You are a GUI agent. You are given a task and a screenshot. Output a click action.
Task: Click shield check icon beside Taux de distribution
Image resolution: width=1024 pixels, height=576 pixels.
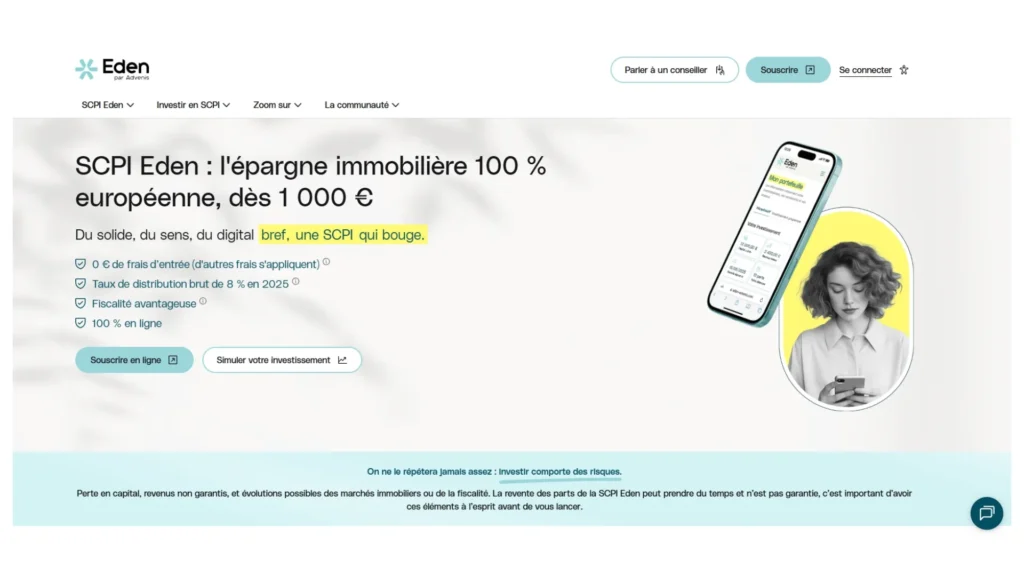pos(80,283)
